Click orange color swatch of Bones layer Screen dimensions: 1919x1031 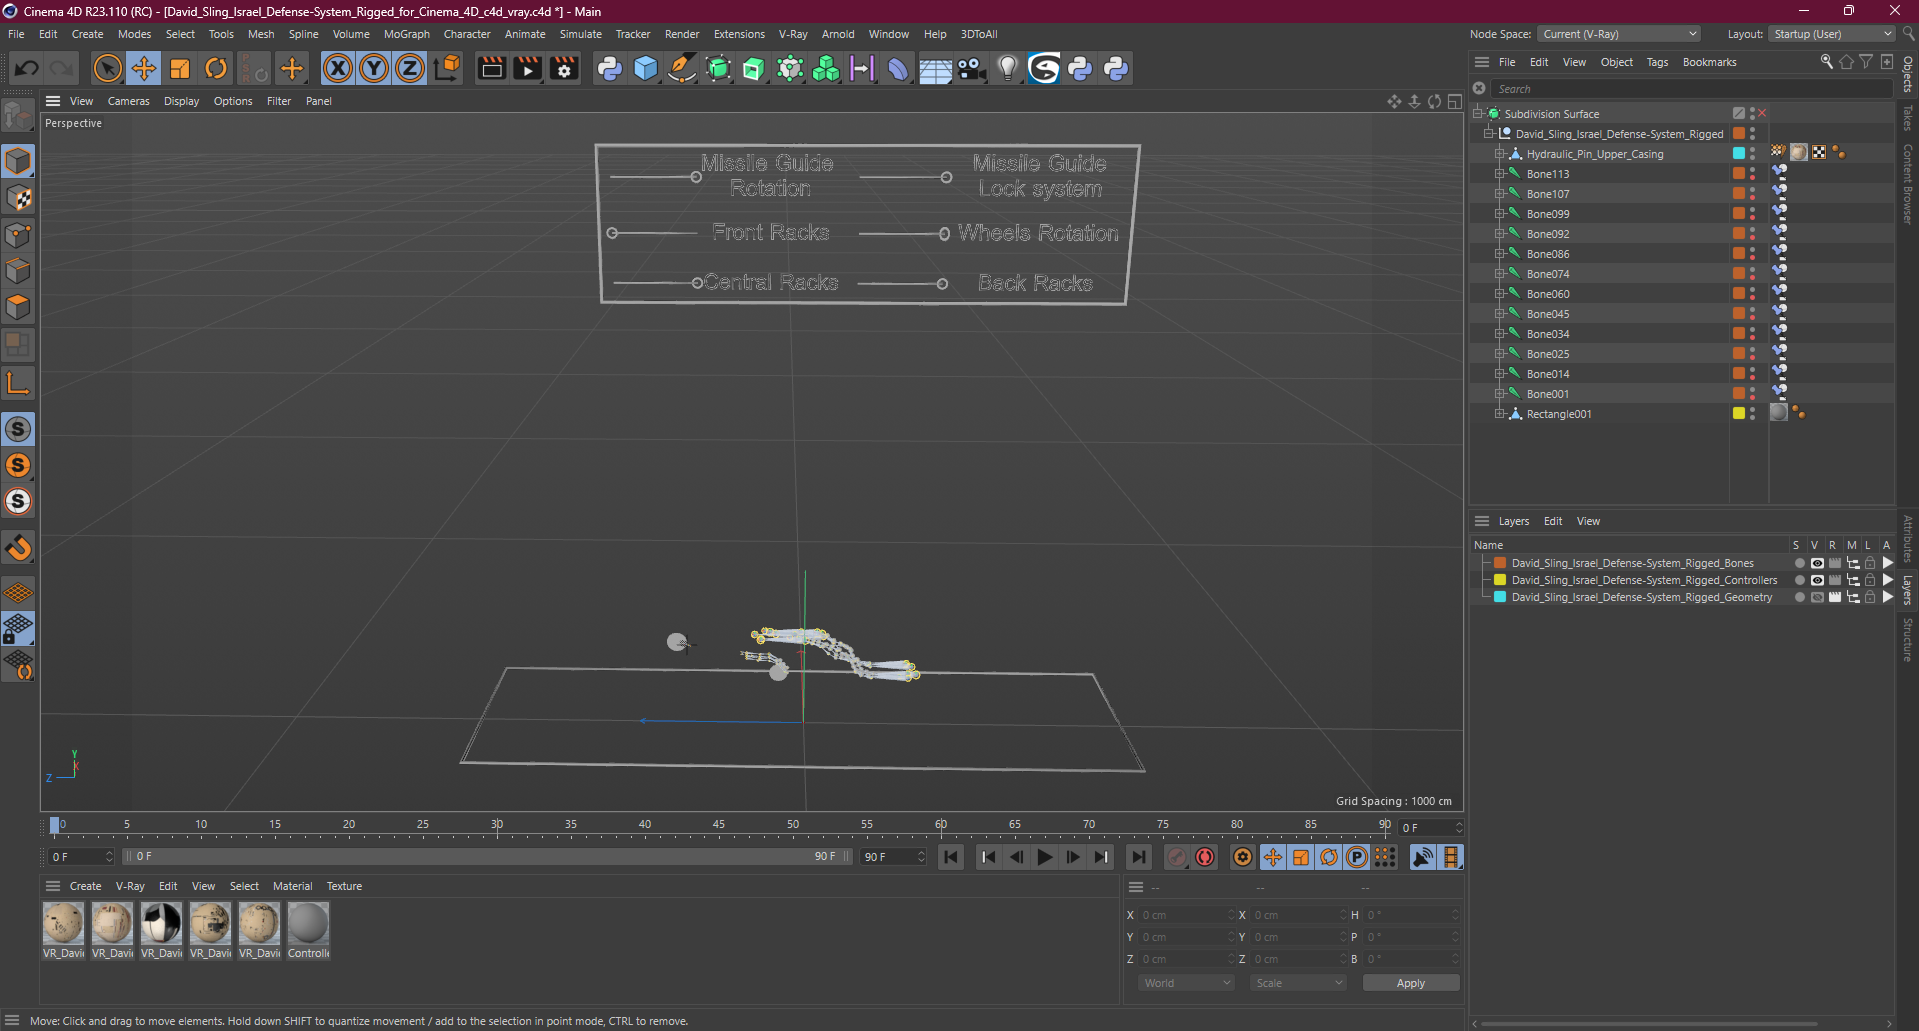coord(1500,563)
